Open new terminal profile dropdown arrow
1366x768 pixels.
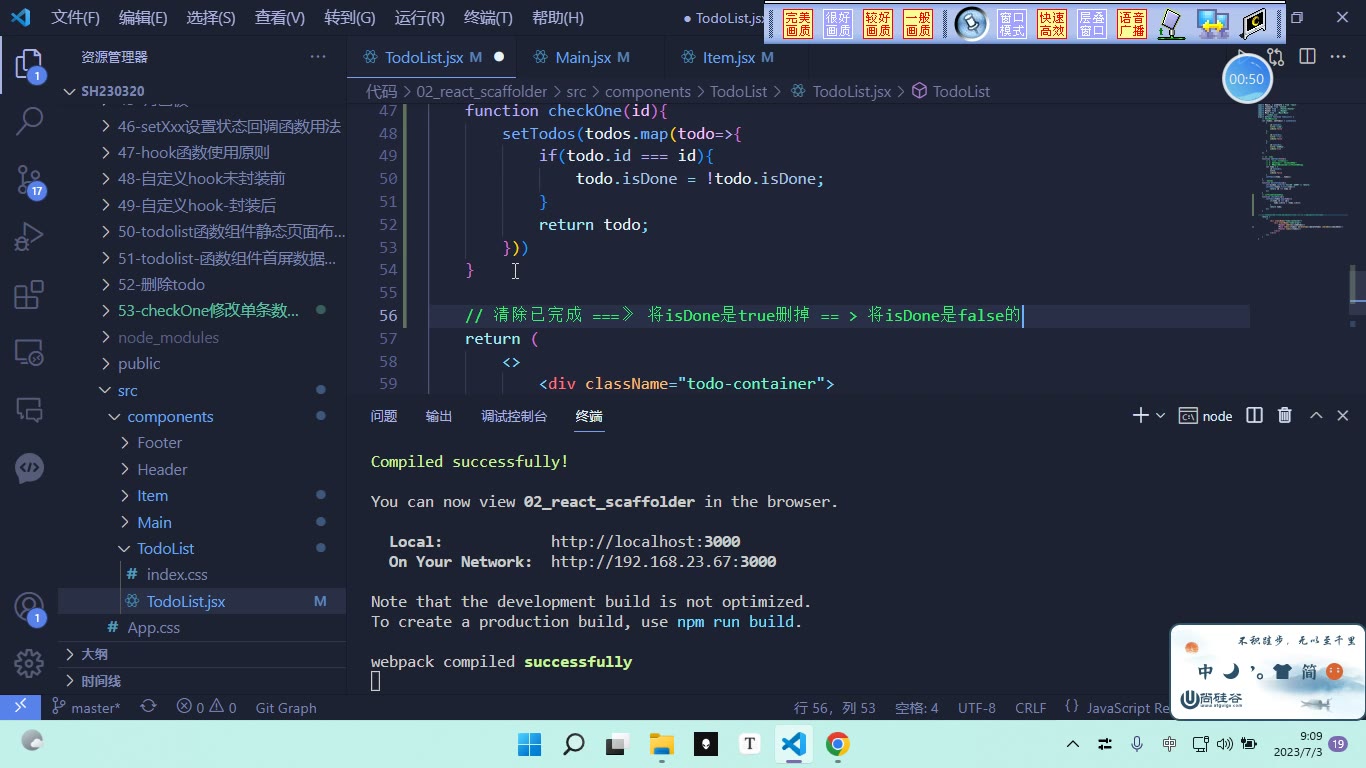pos(1161,416)
